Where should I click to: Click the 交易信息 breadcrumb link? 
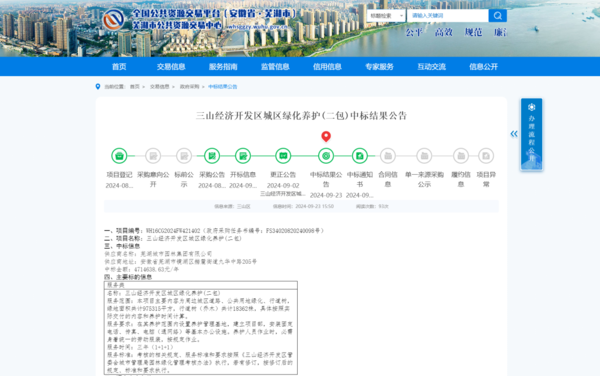[x=160, y=87]
